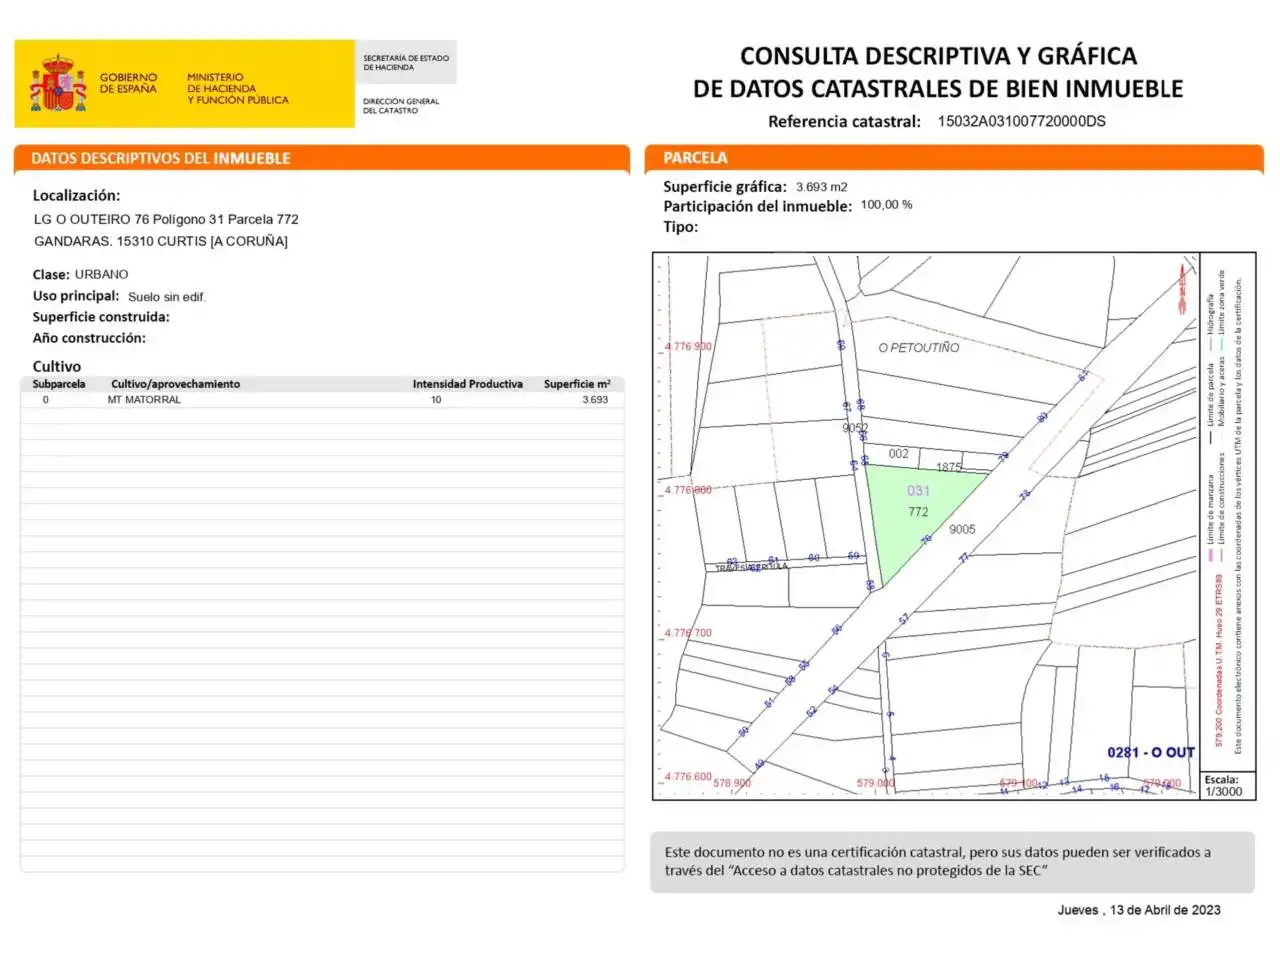Click the 'Subparcela' column header
The image size is (1280, 960).
[x=59, y=384]
